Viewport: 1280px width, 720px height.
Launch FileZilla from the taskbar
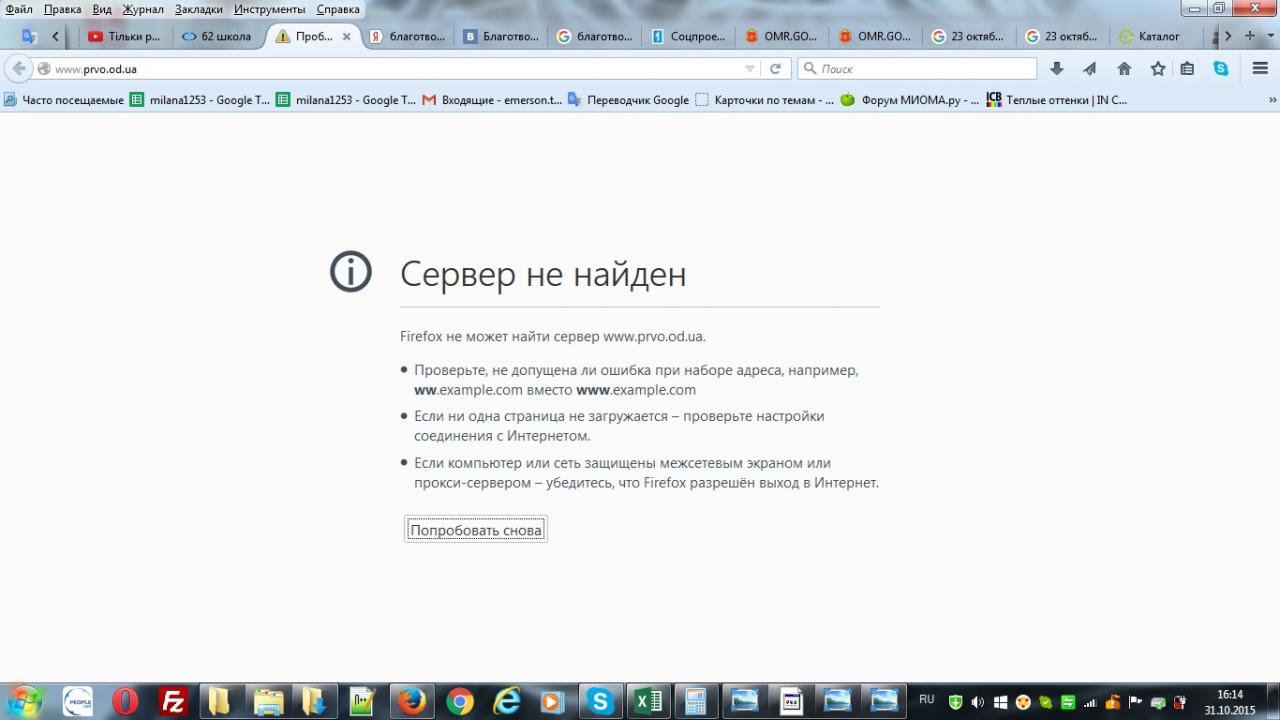point(174,701)
